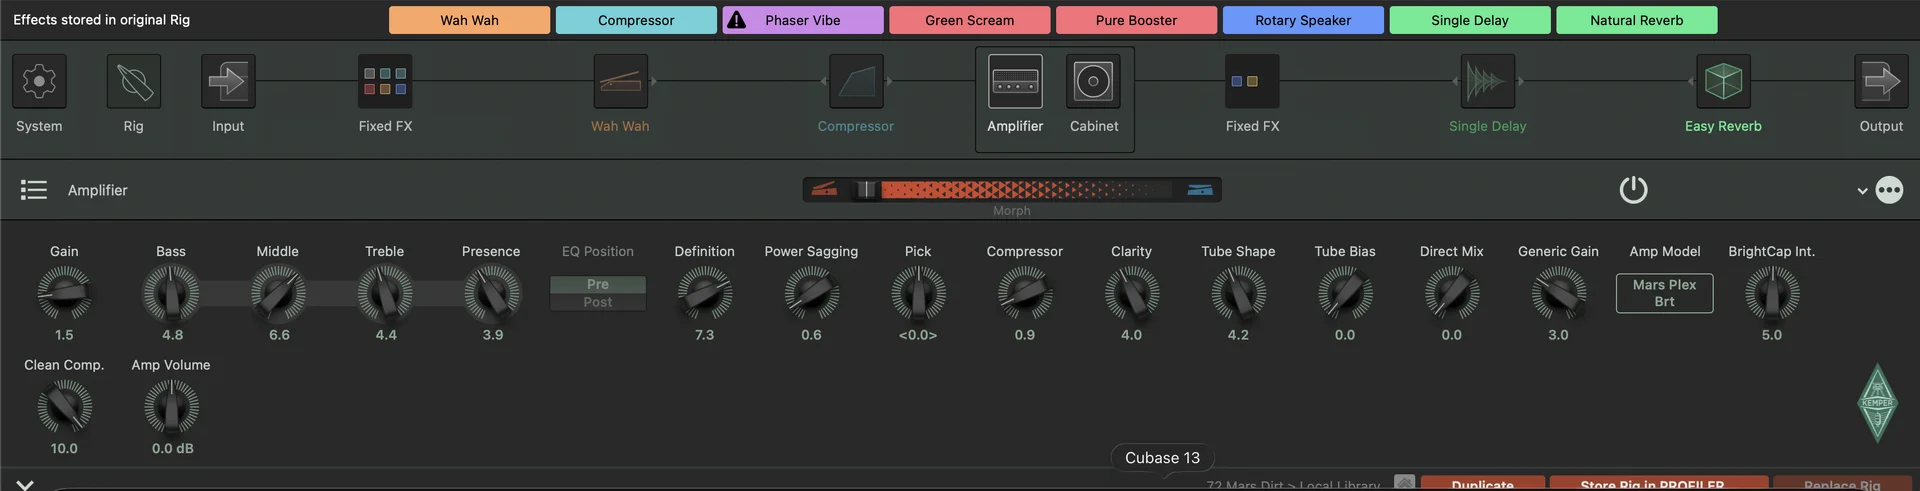Click the Duplicate button

tap(1482, 484)
